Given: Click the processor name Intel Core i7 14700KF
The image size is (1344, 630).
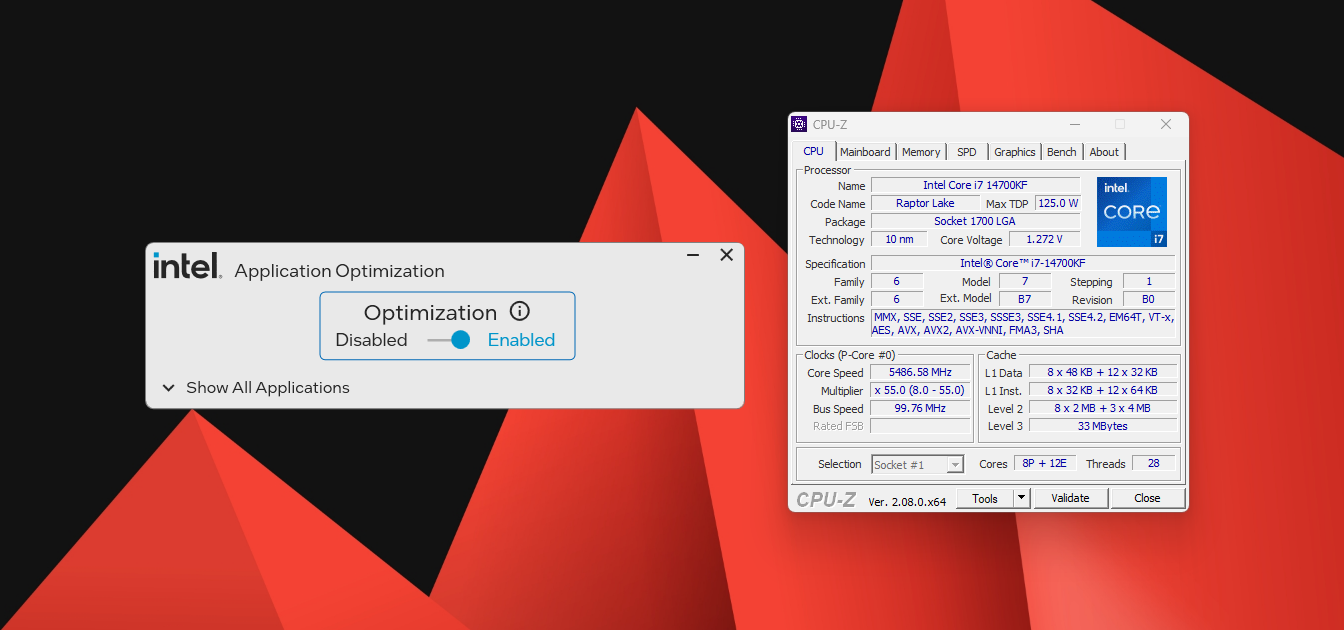Looking at the screenshot, I should coord(975,185).
